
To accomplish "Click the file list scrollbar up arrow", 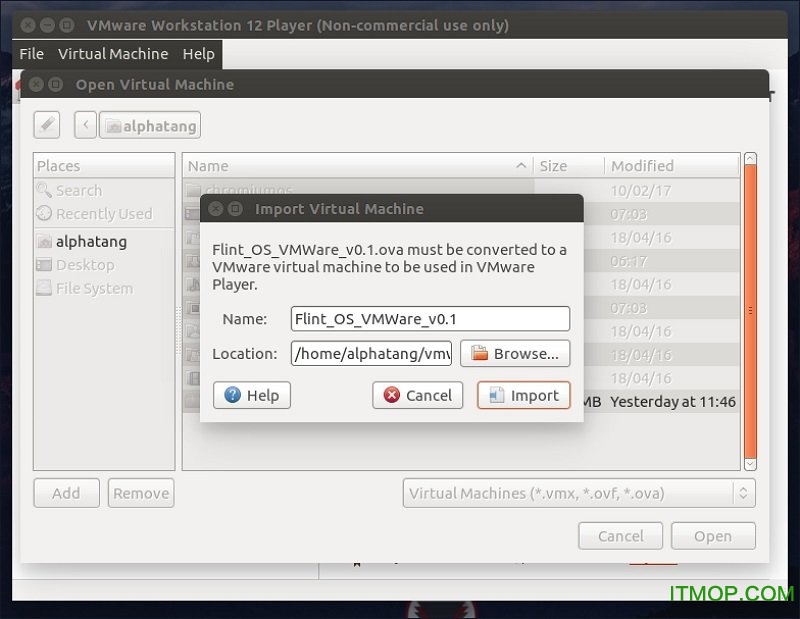I will point(750,158).
